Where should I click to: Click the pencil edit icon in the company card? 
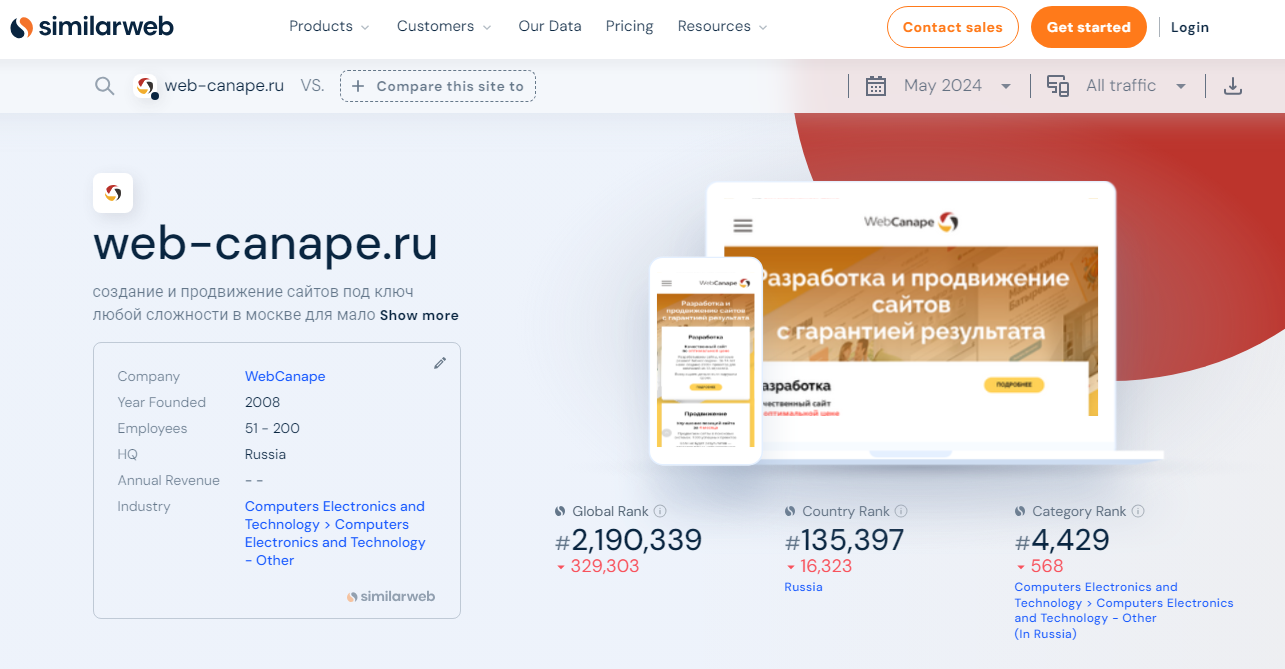click(440, 363)
